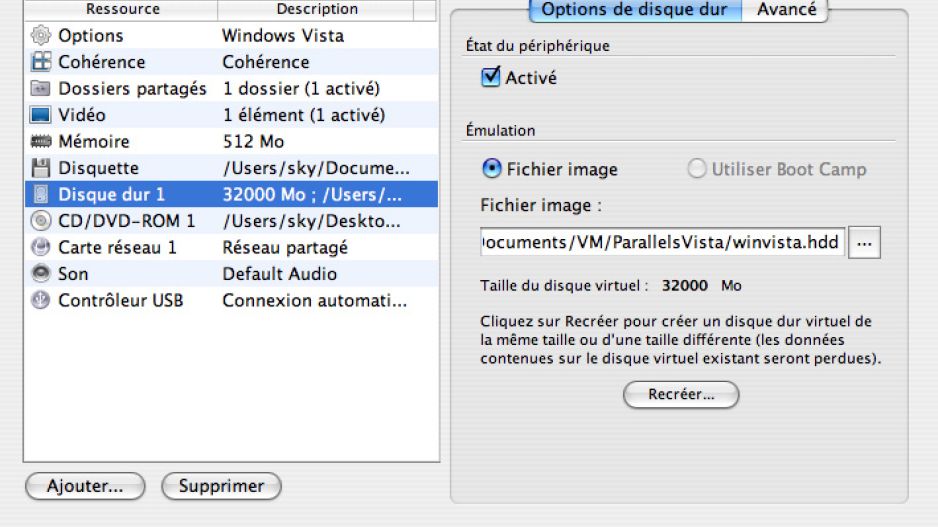Screen dimensions: 938x527
Task: Uncheck the Activé checkbox
Action: point(491,77)
